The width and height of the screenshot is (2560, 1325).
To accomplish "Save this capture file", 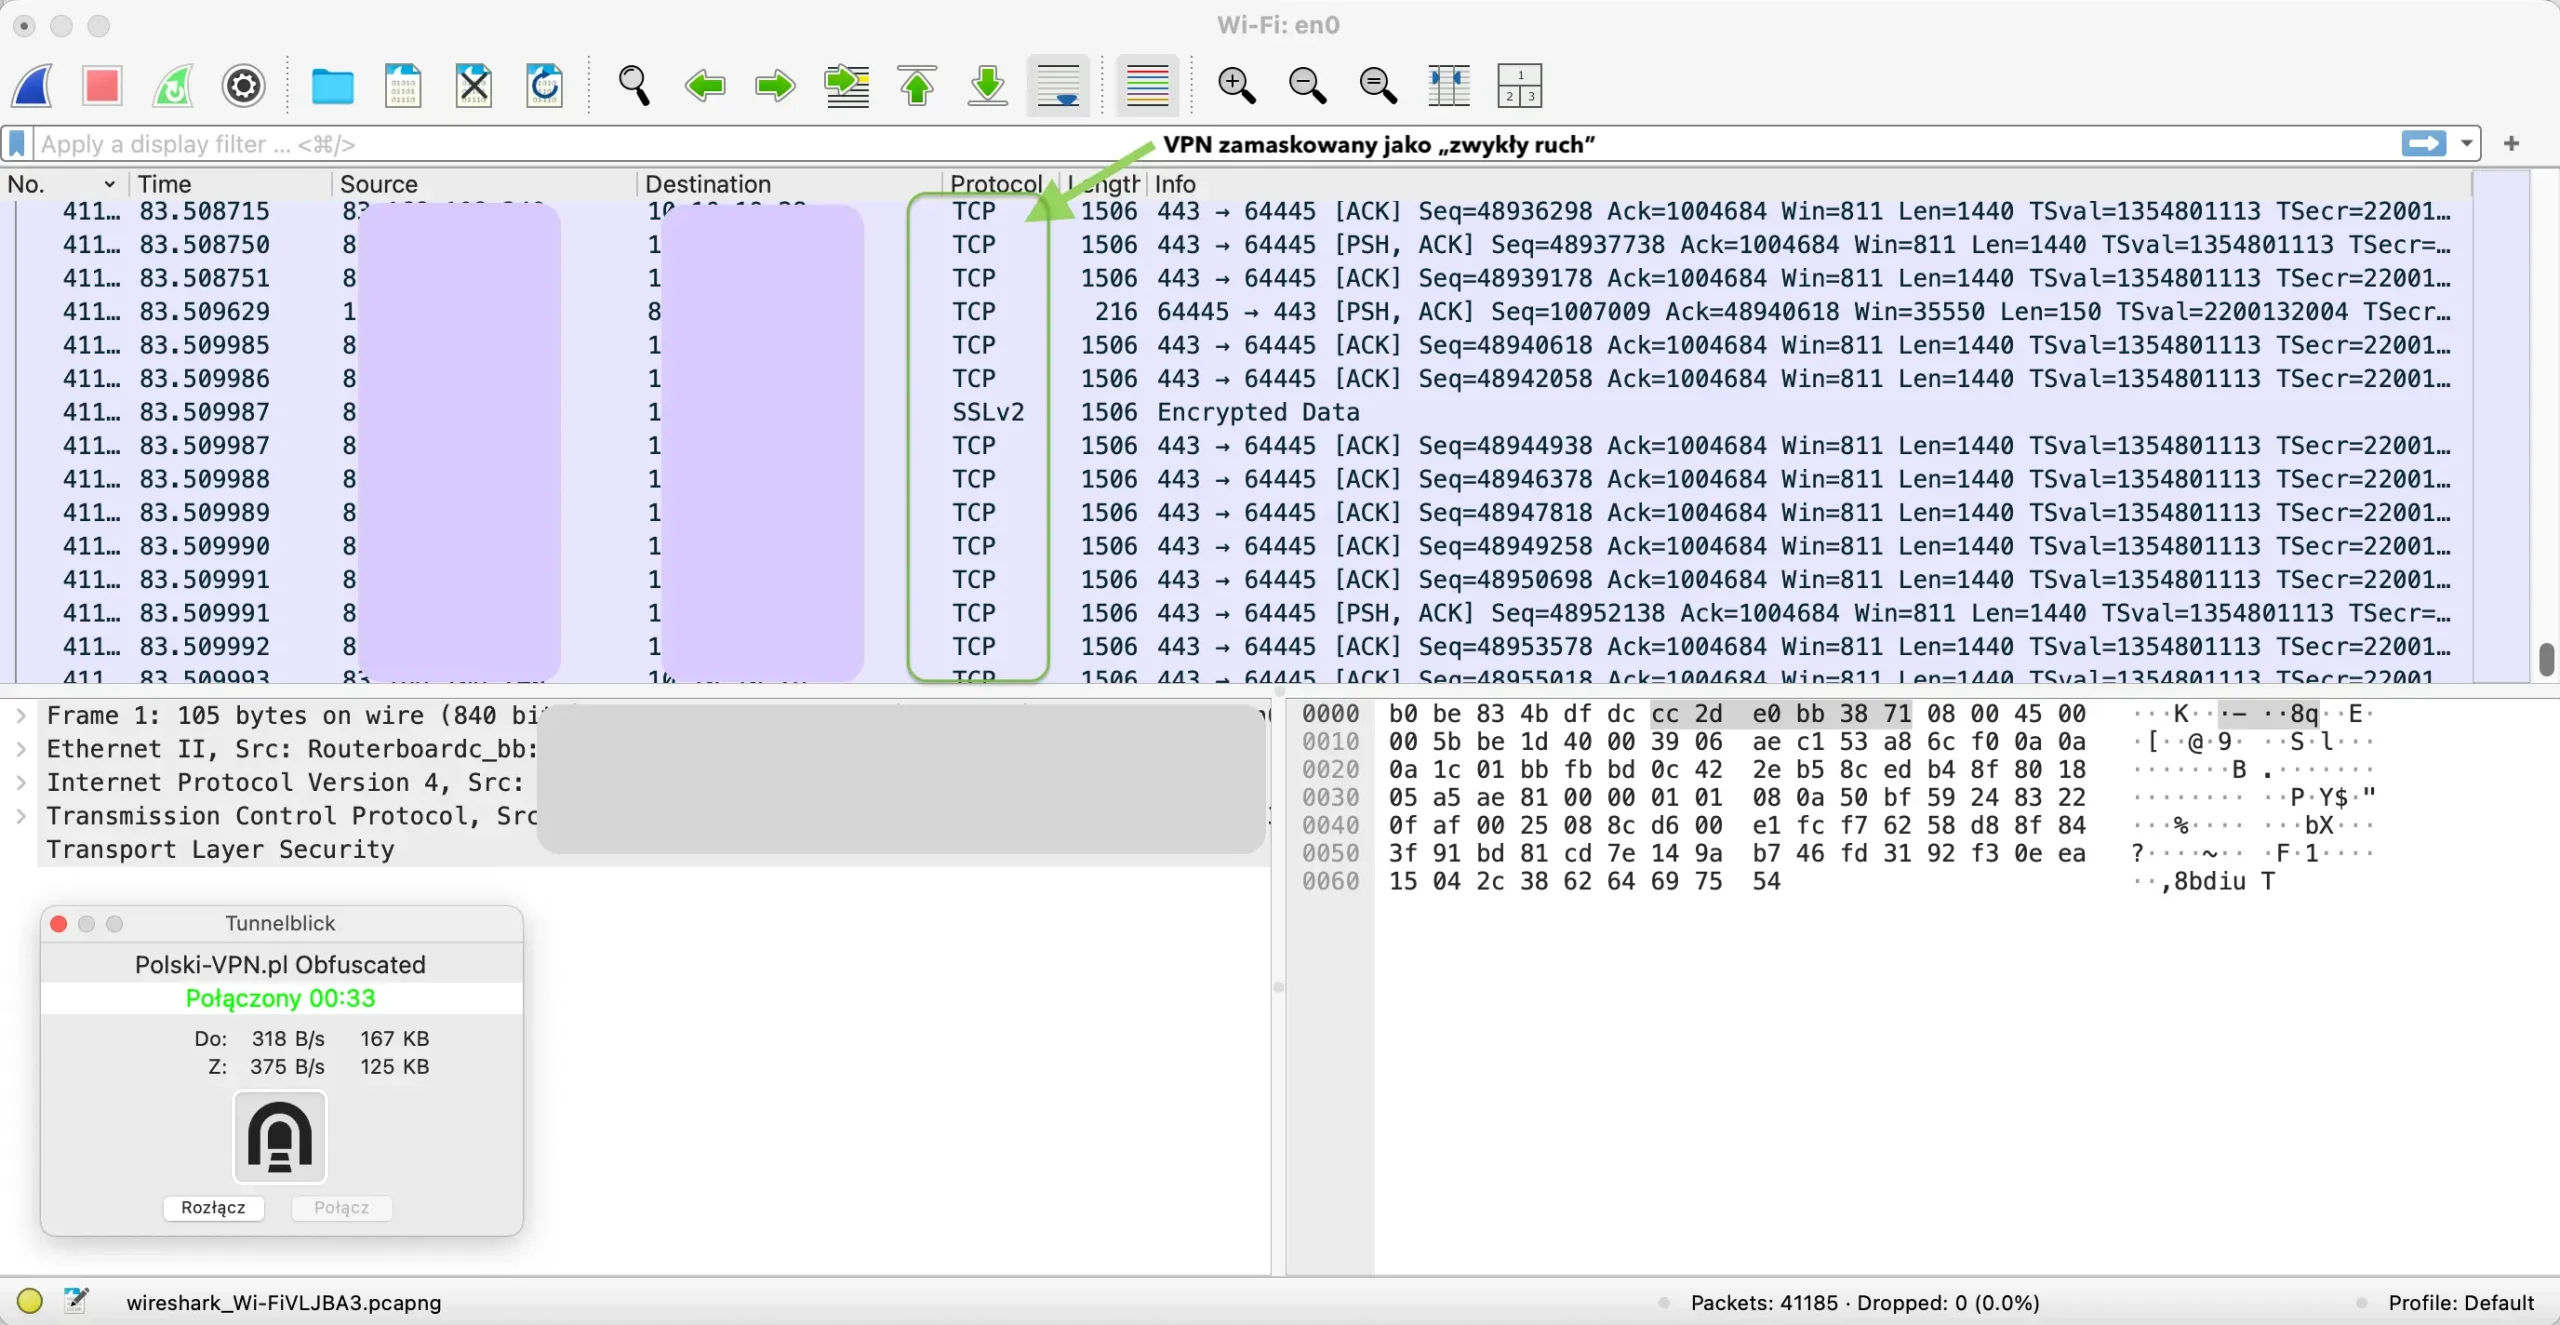I will (403, 86).
